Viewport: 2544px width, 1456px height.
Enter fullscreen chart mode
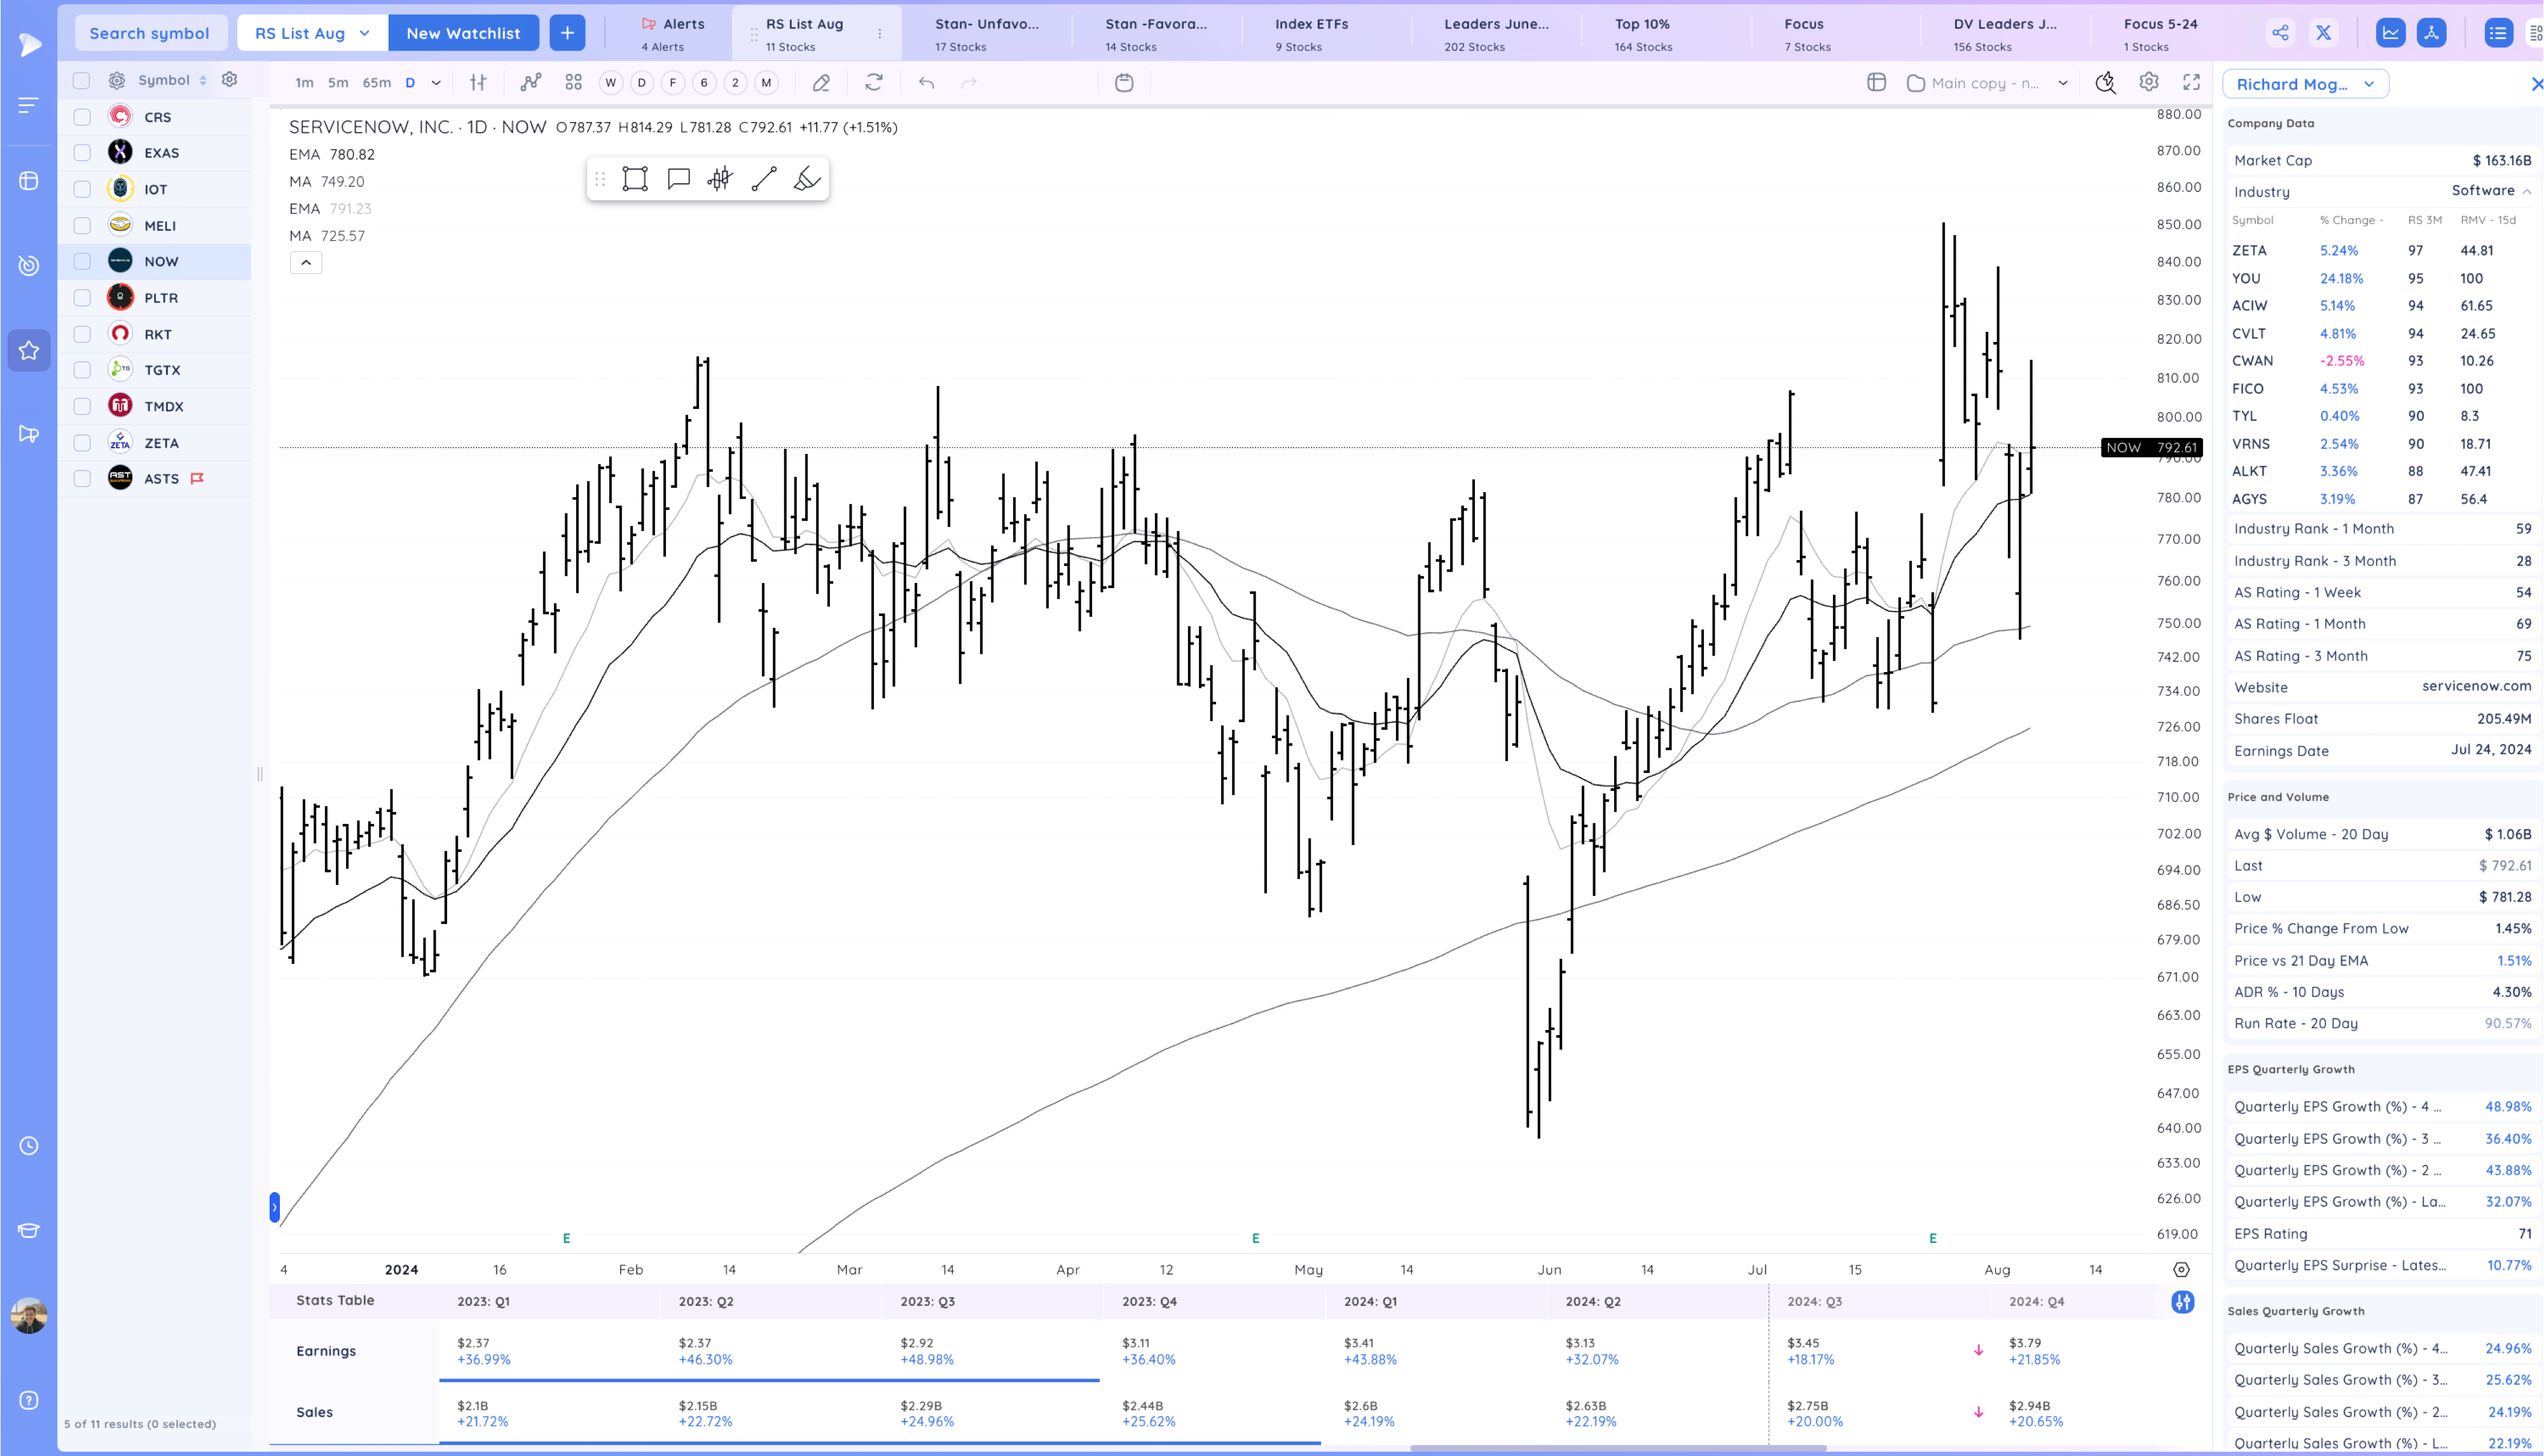[2191, 83]
